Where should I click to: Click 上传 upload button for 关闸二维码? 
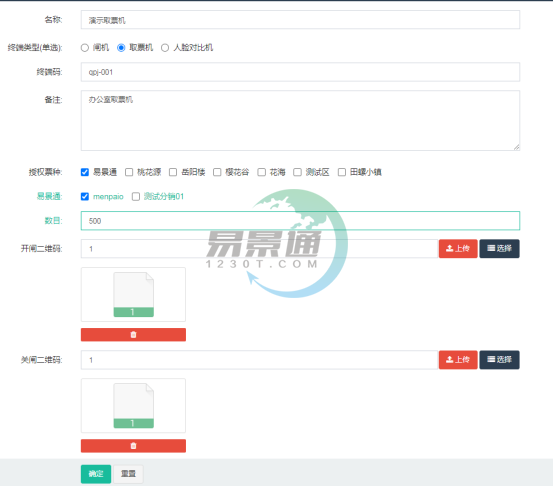tap(458, 360)
